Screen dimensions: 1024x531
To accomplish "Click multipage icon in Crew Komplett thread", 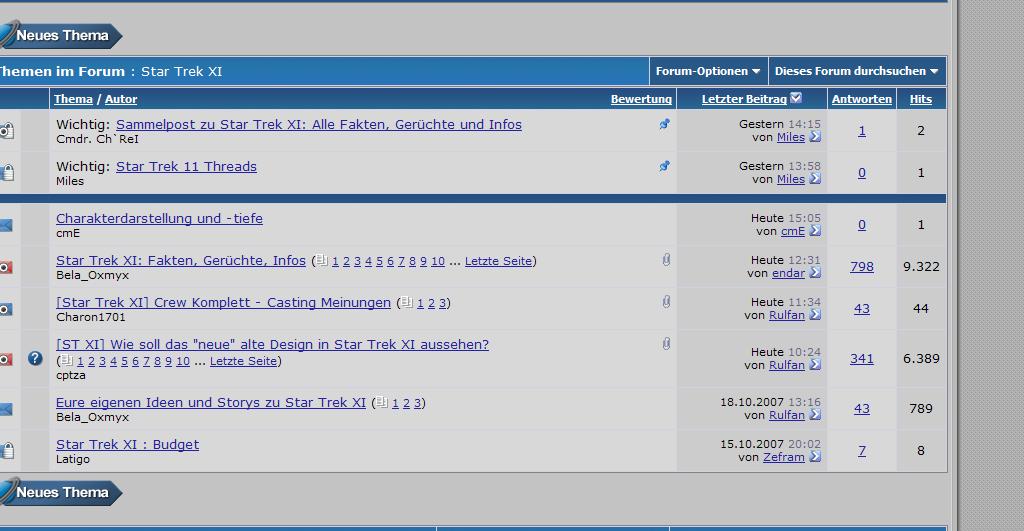I will click(407, 302).
